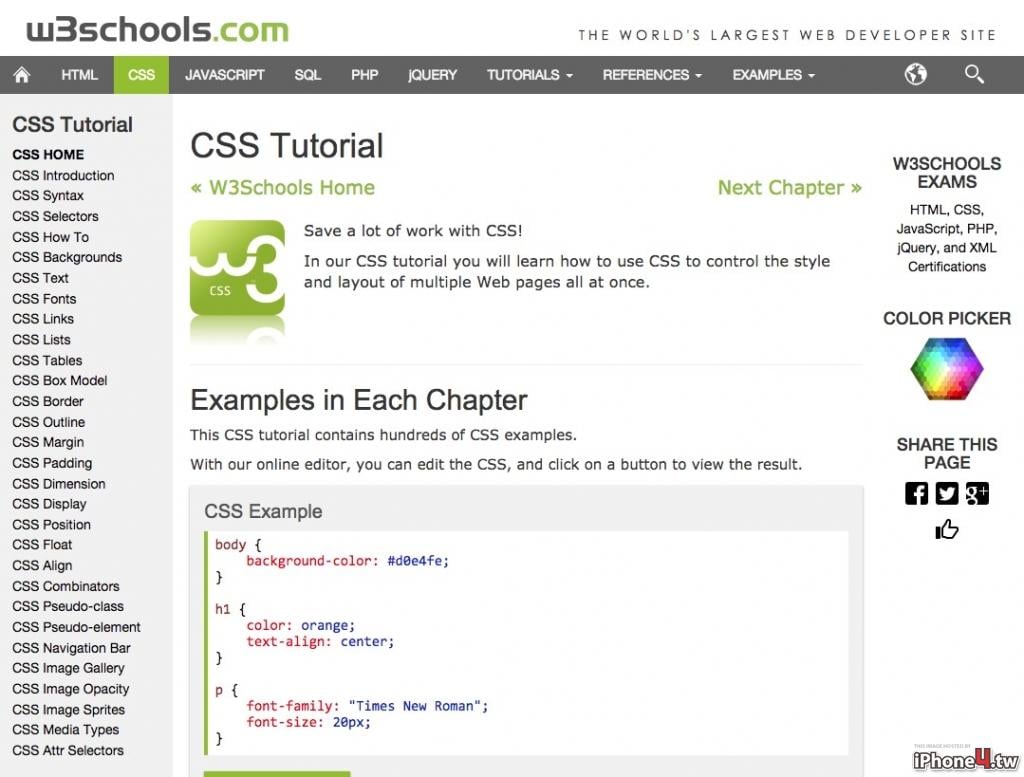Select CSS HOME in sidebar
This screenshot has width=1024, height=777.
[x=48, y=155]
